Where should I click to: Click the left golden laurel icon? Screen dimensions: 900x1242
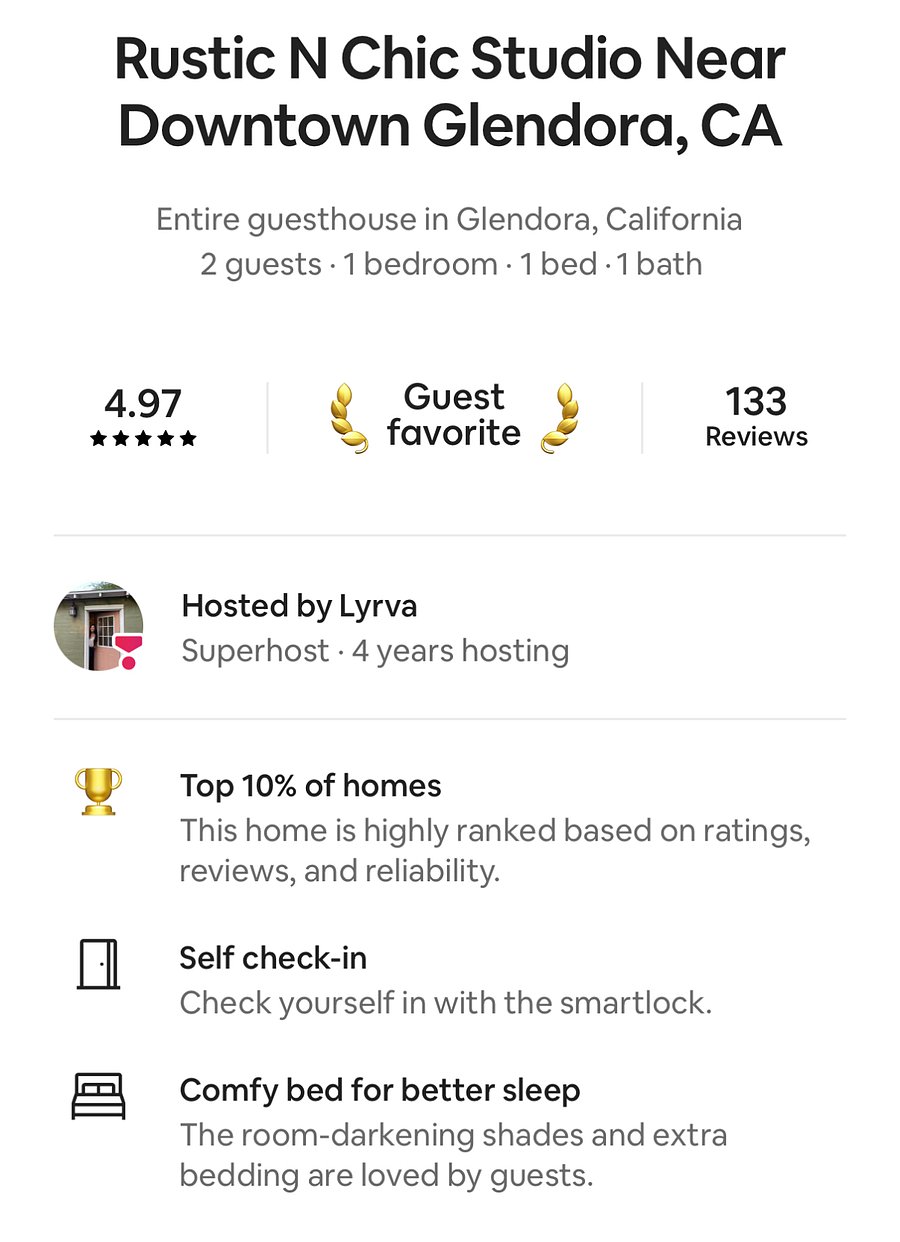(x=349, y=417)
